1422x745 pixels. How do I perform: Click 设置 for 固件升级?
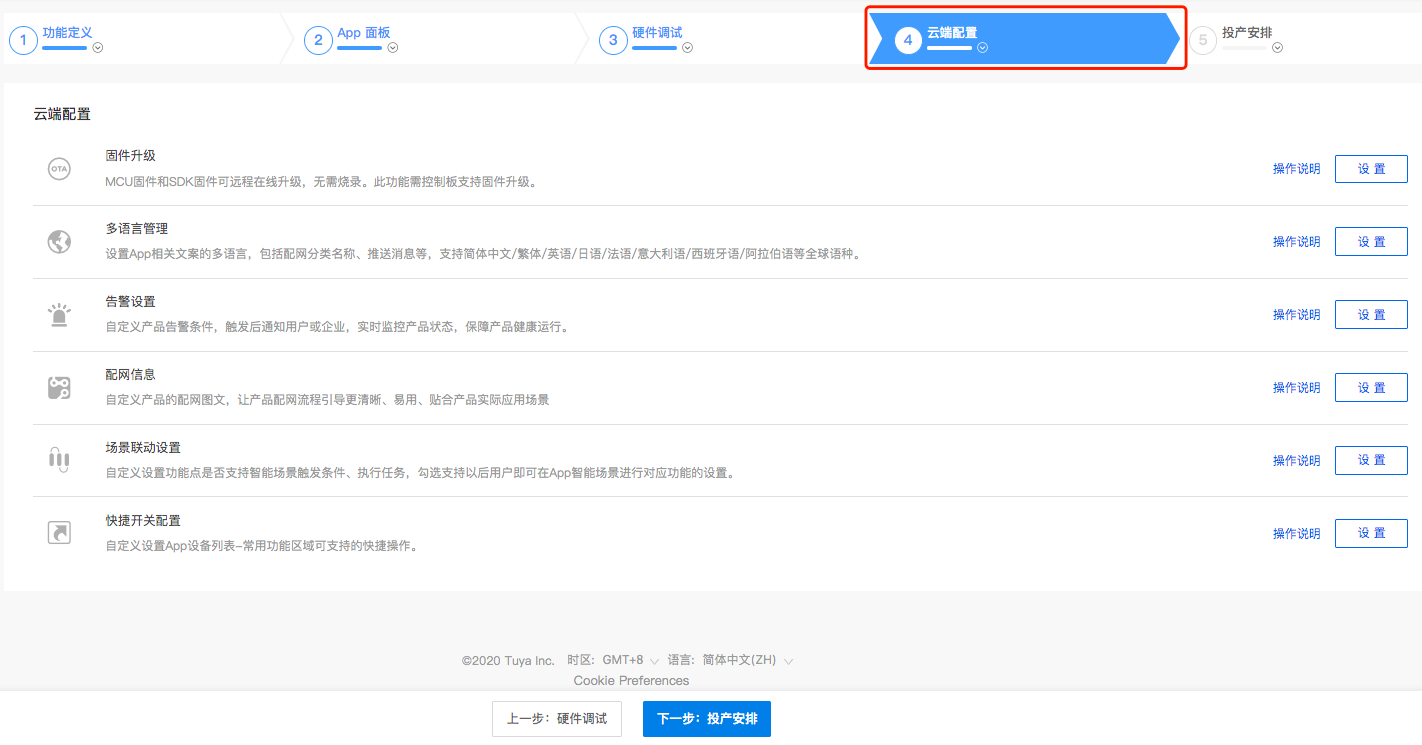[x=1371, y=168]
